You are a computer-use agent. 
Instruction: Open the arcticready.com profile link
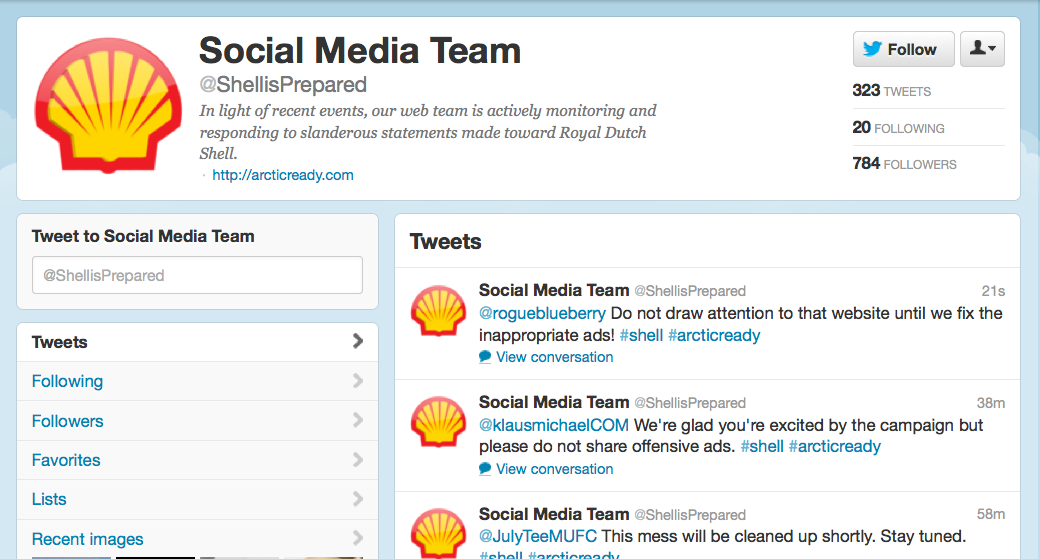tap(283, 175)
